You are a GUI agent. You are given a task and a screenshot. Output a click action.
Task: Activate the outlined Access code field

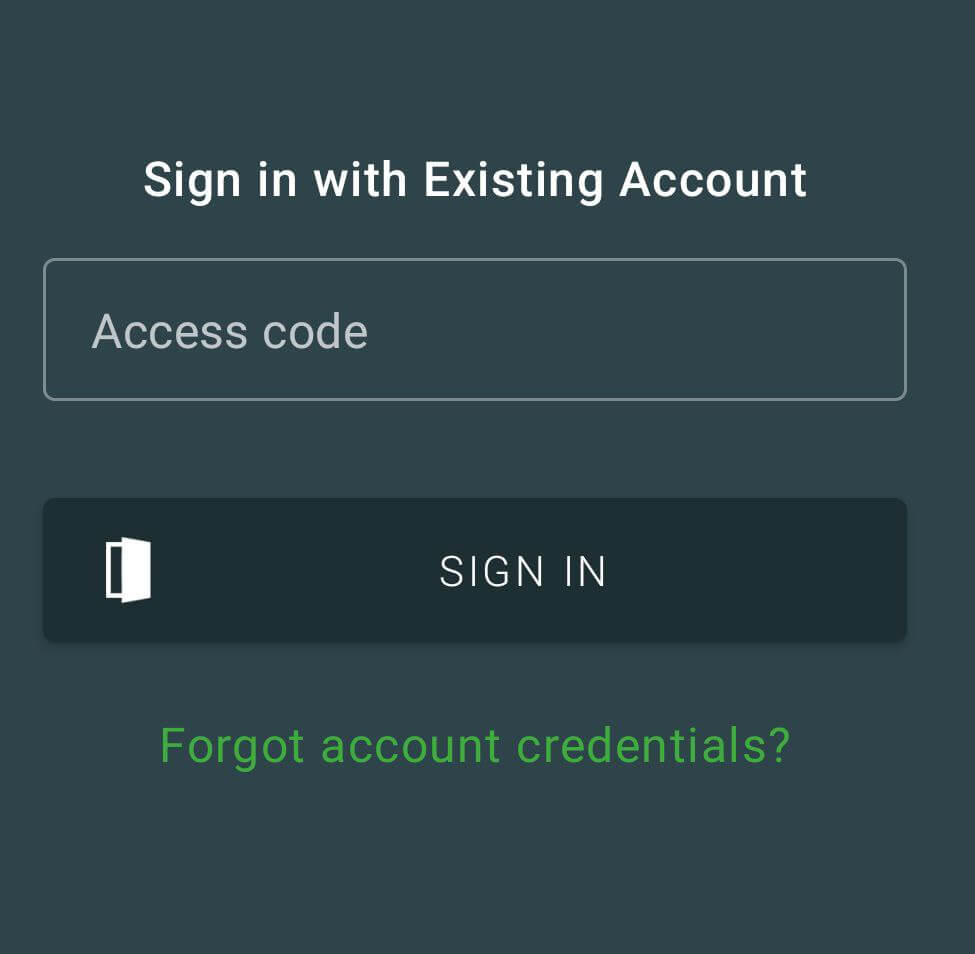coord(474,330)
